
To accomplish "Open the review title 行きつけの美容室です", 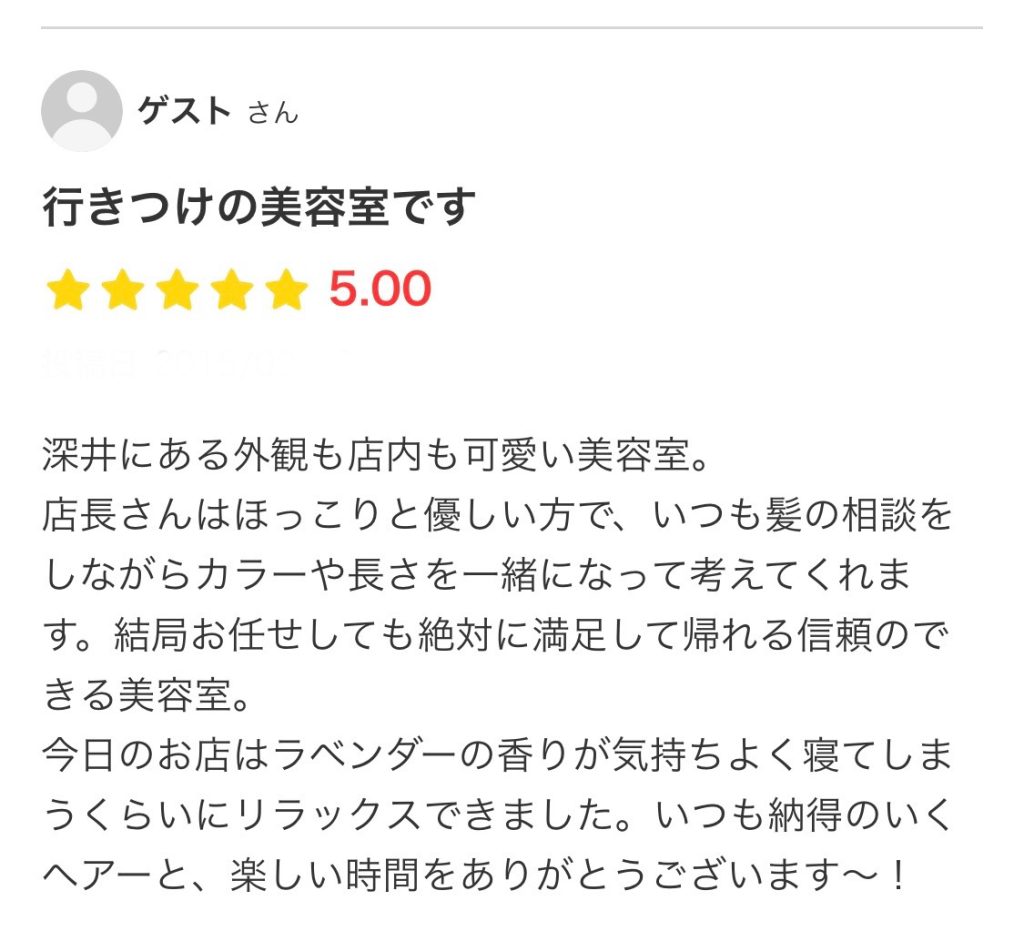I will (x=259, y=207).
